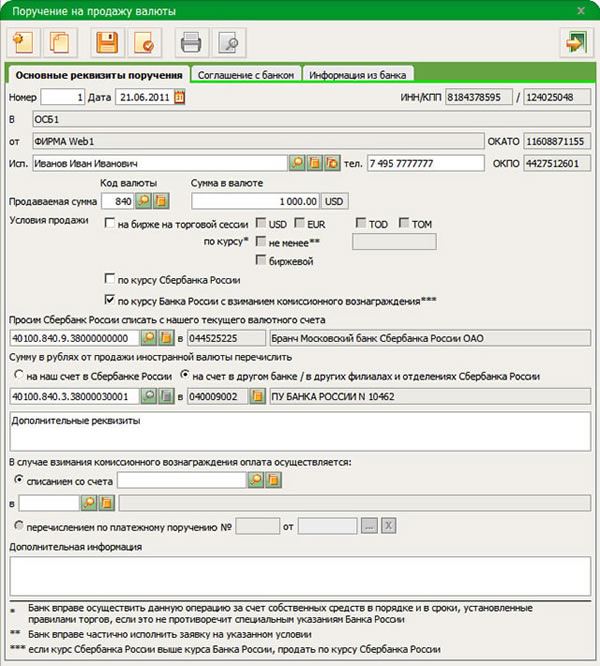Open account lookup beside 'списанием со счета' field
This screenshot has width=600, height=666.
tap(256, 480)
